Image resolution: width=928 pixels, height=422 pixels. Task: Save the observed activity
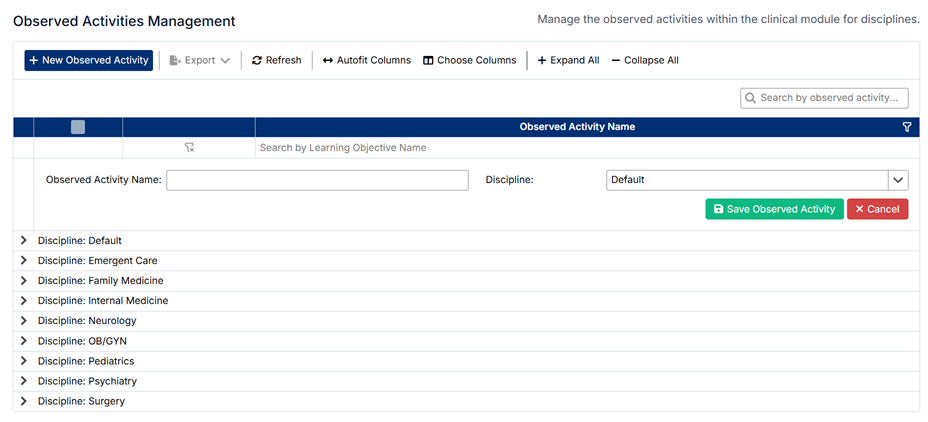tap(774, 209)
